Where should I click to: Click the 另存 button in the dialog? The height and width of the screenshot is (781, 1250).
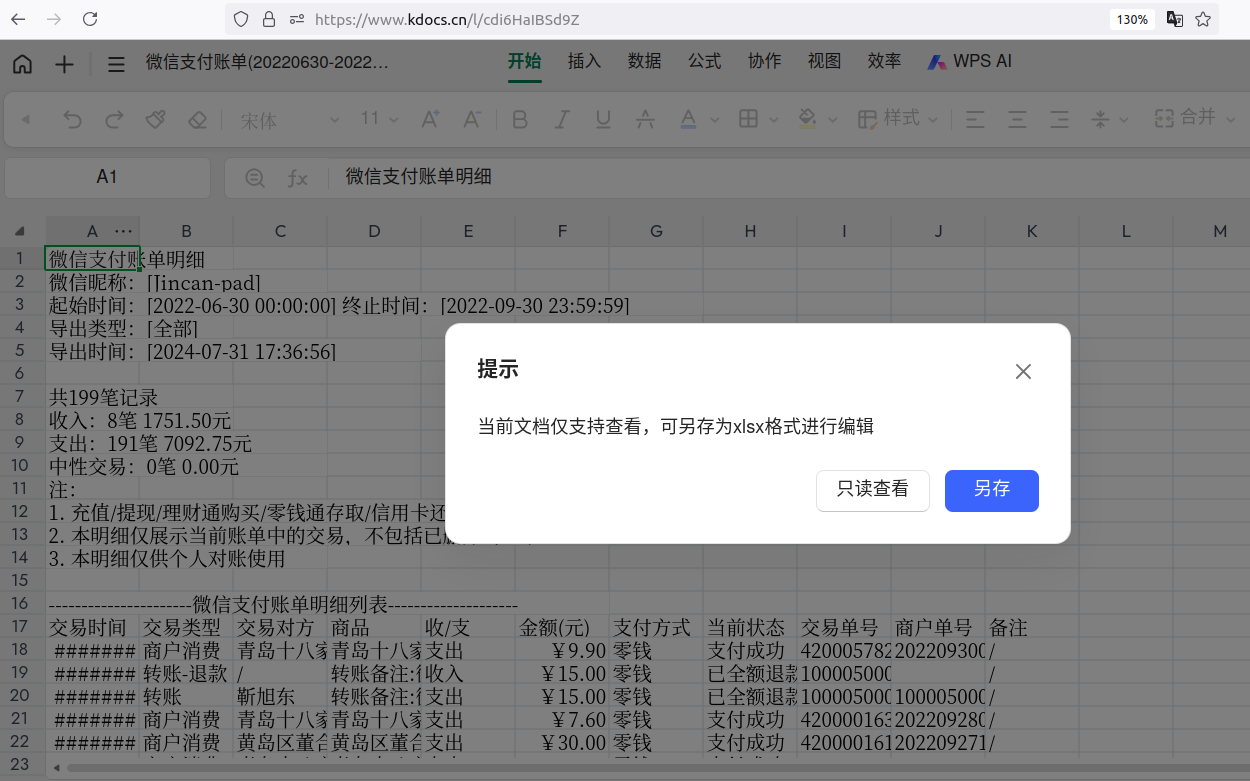coord(991,490)
